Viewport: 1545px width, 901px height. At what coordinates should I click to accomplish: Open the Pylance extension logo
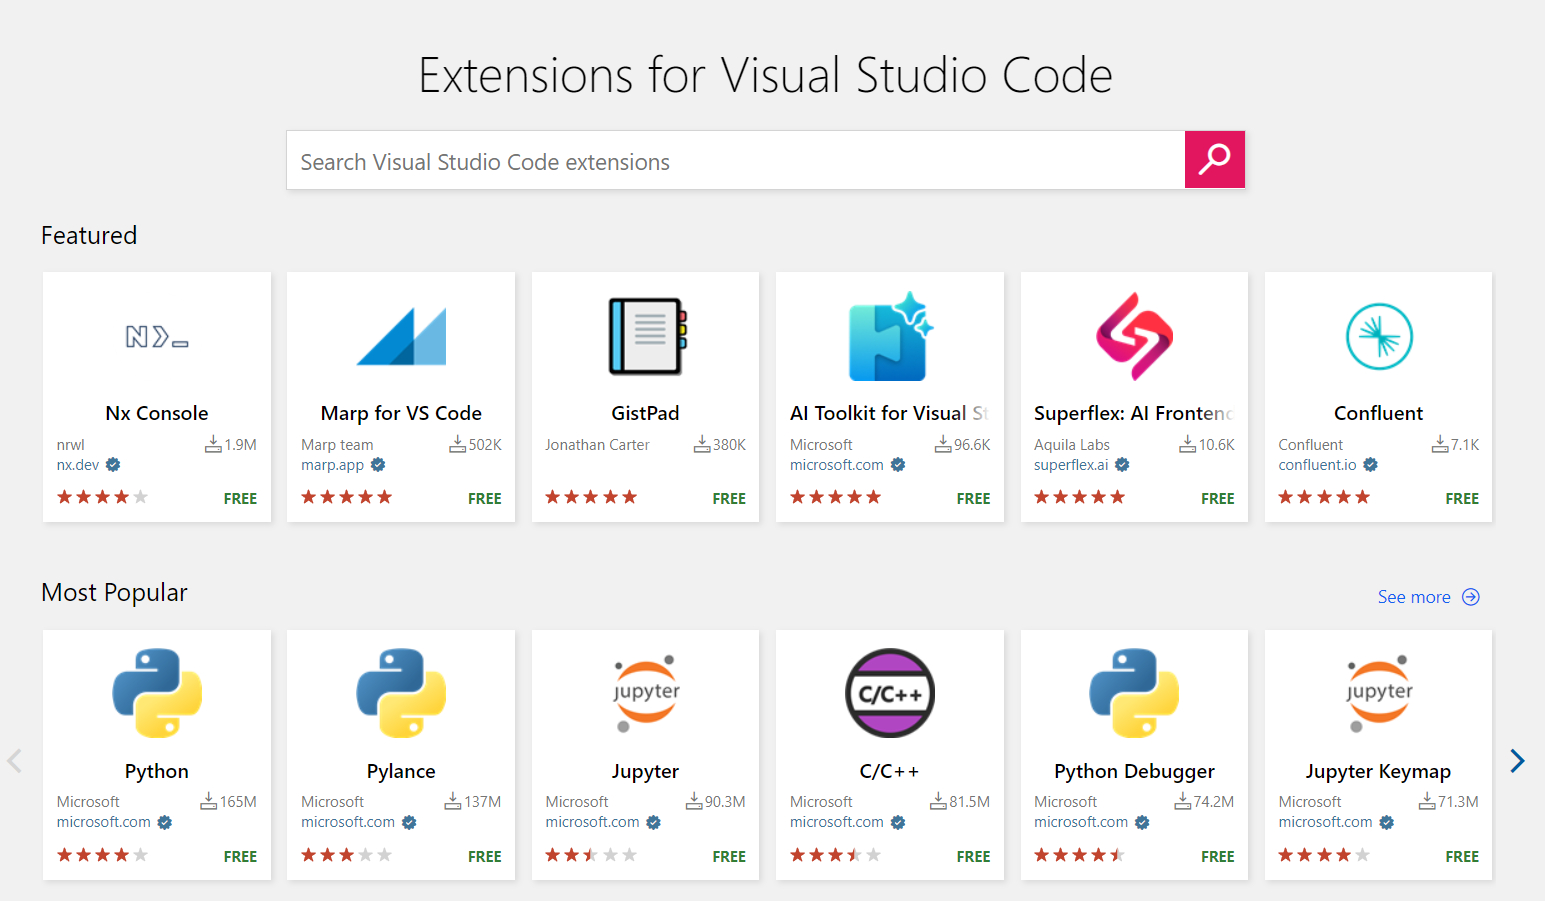click(x=401, y=693)
